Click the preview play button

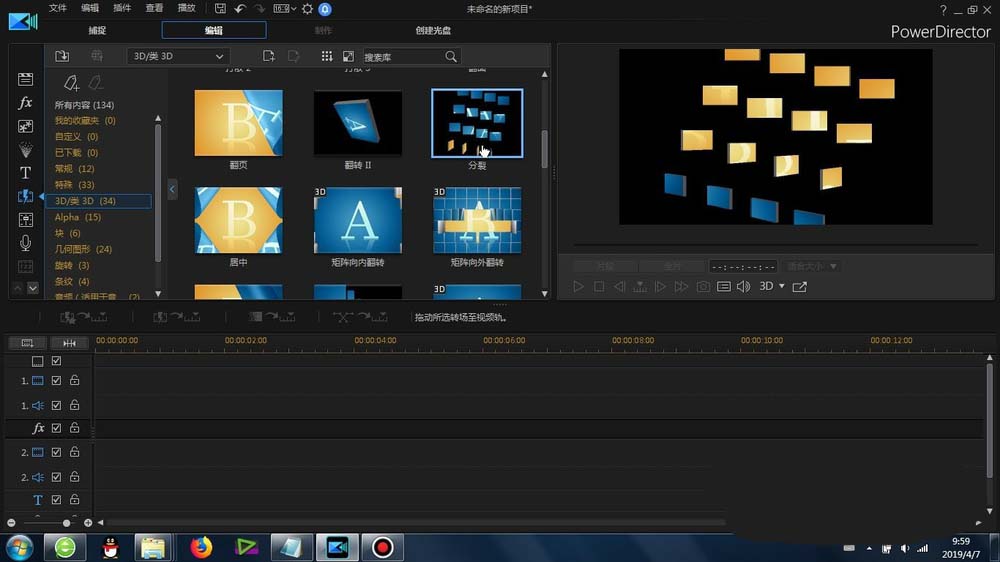pyautogui.click(x=578, y=286)
